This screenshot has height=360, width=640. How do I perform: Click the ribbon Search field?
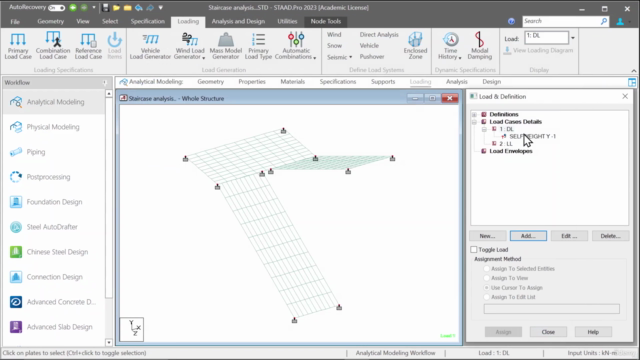pyautogui.click(x=565, y=21)
